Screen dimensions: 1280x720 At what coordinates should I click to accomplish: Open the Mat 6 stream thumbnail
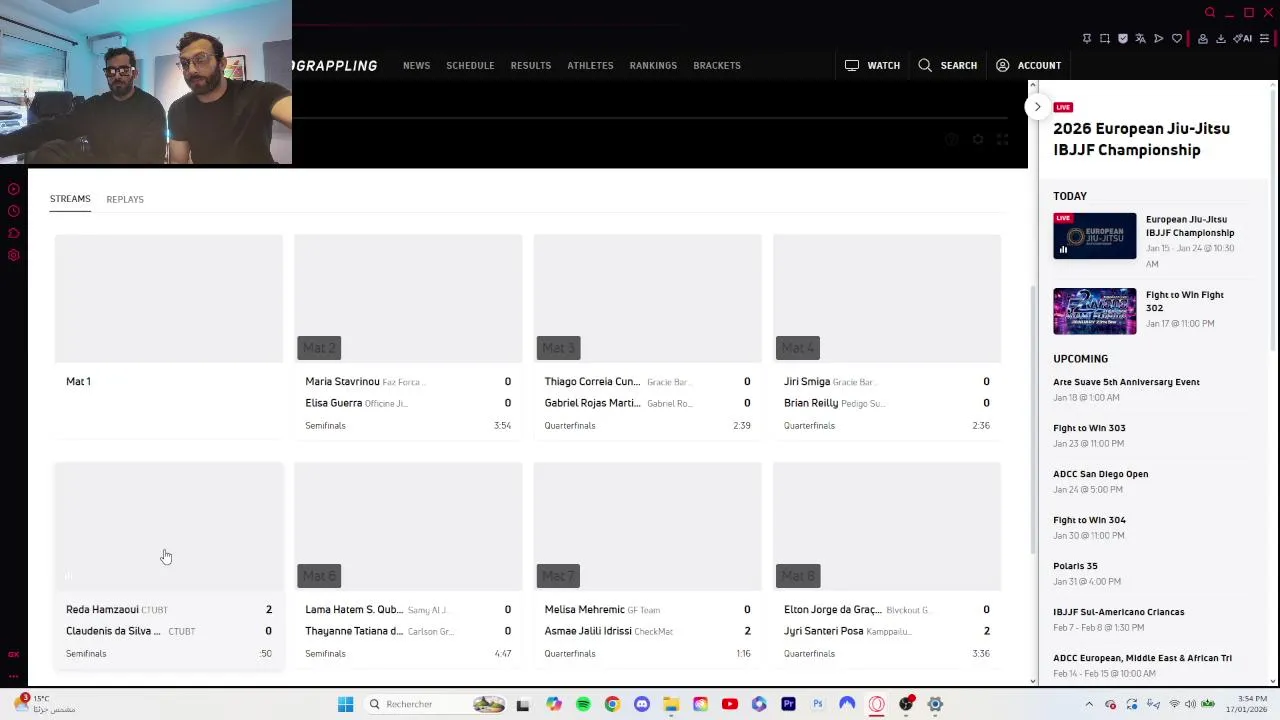click(408, 526)
